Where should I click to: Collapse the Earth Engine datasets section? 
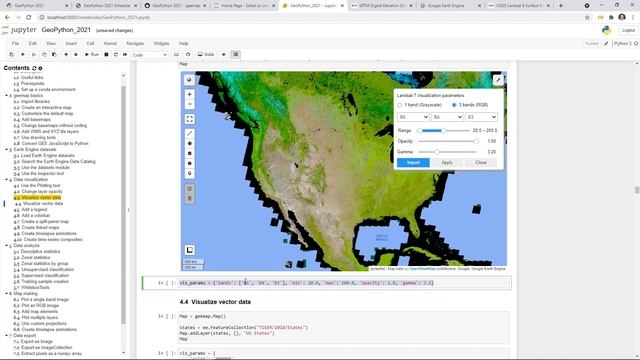click(7, 149)
